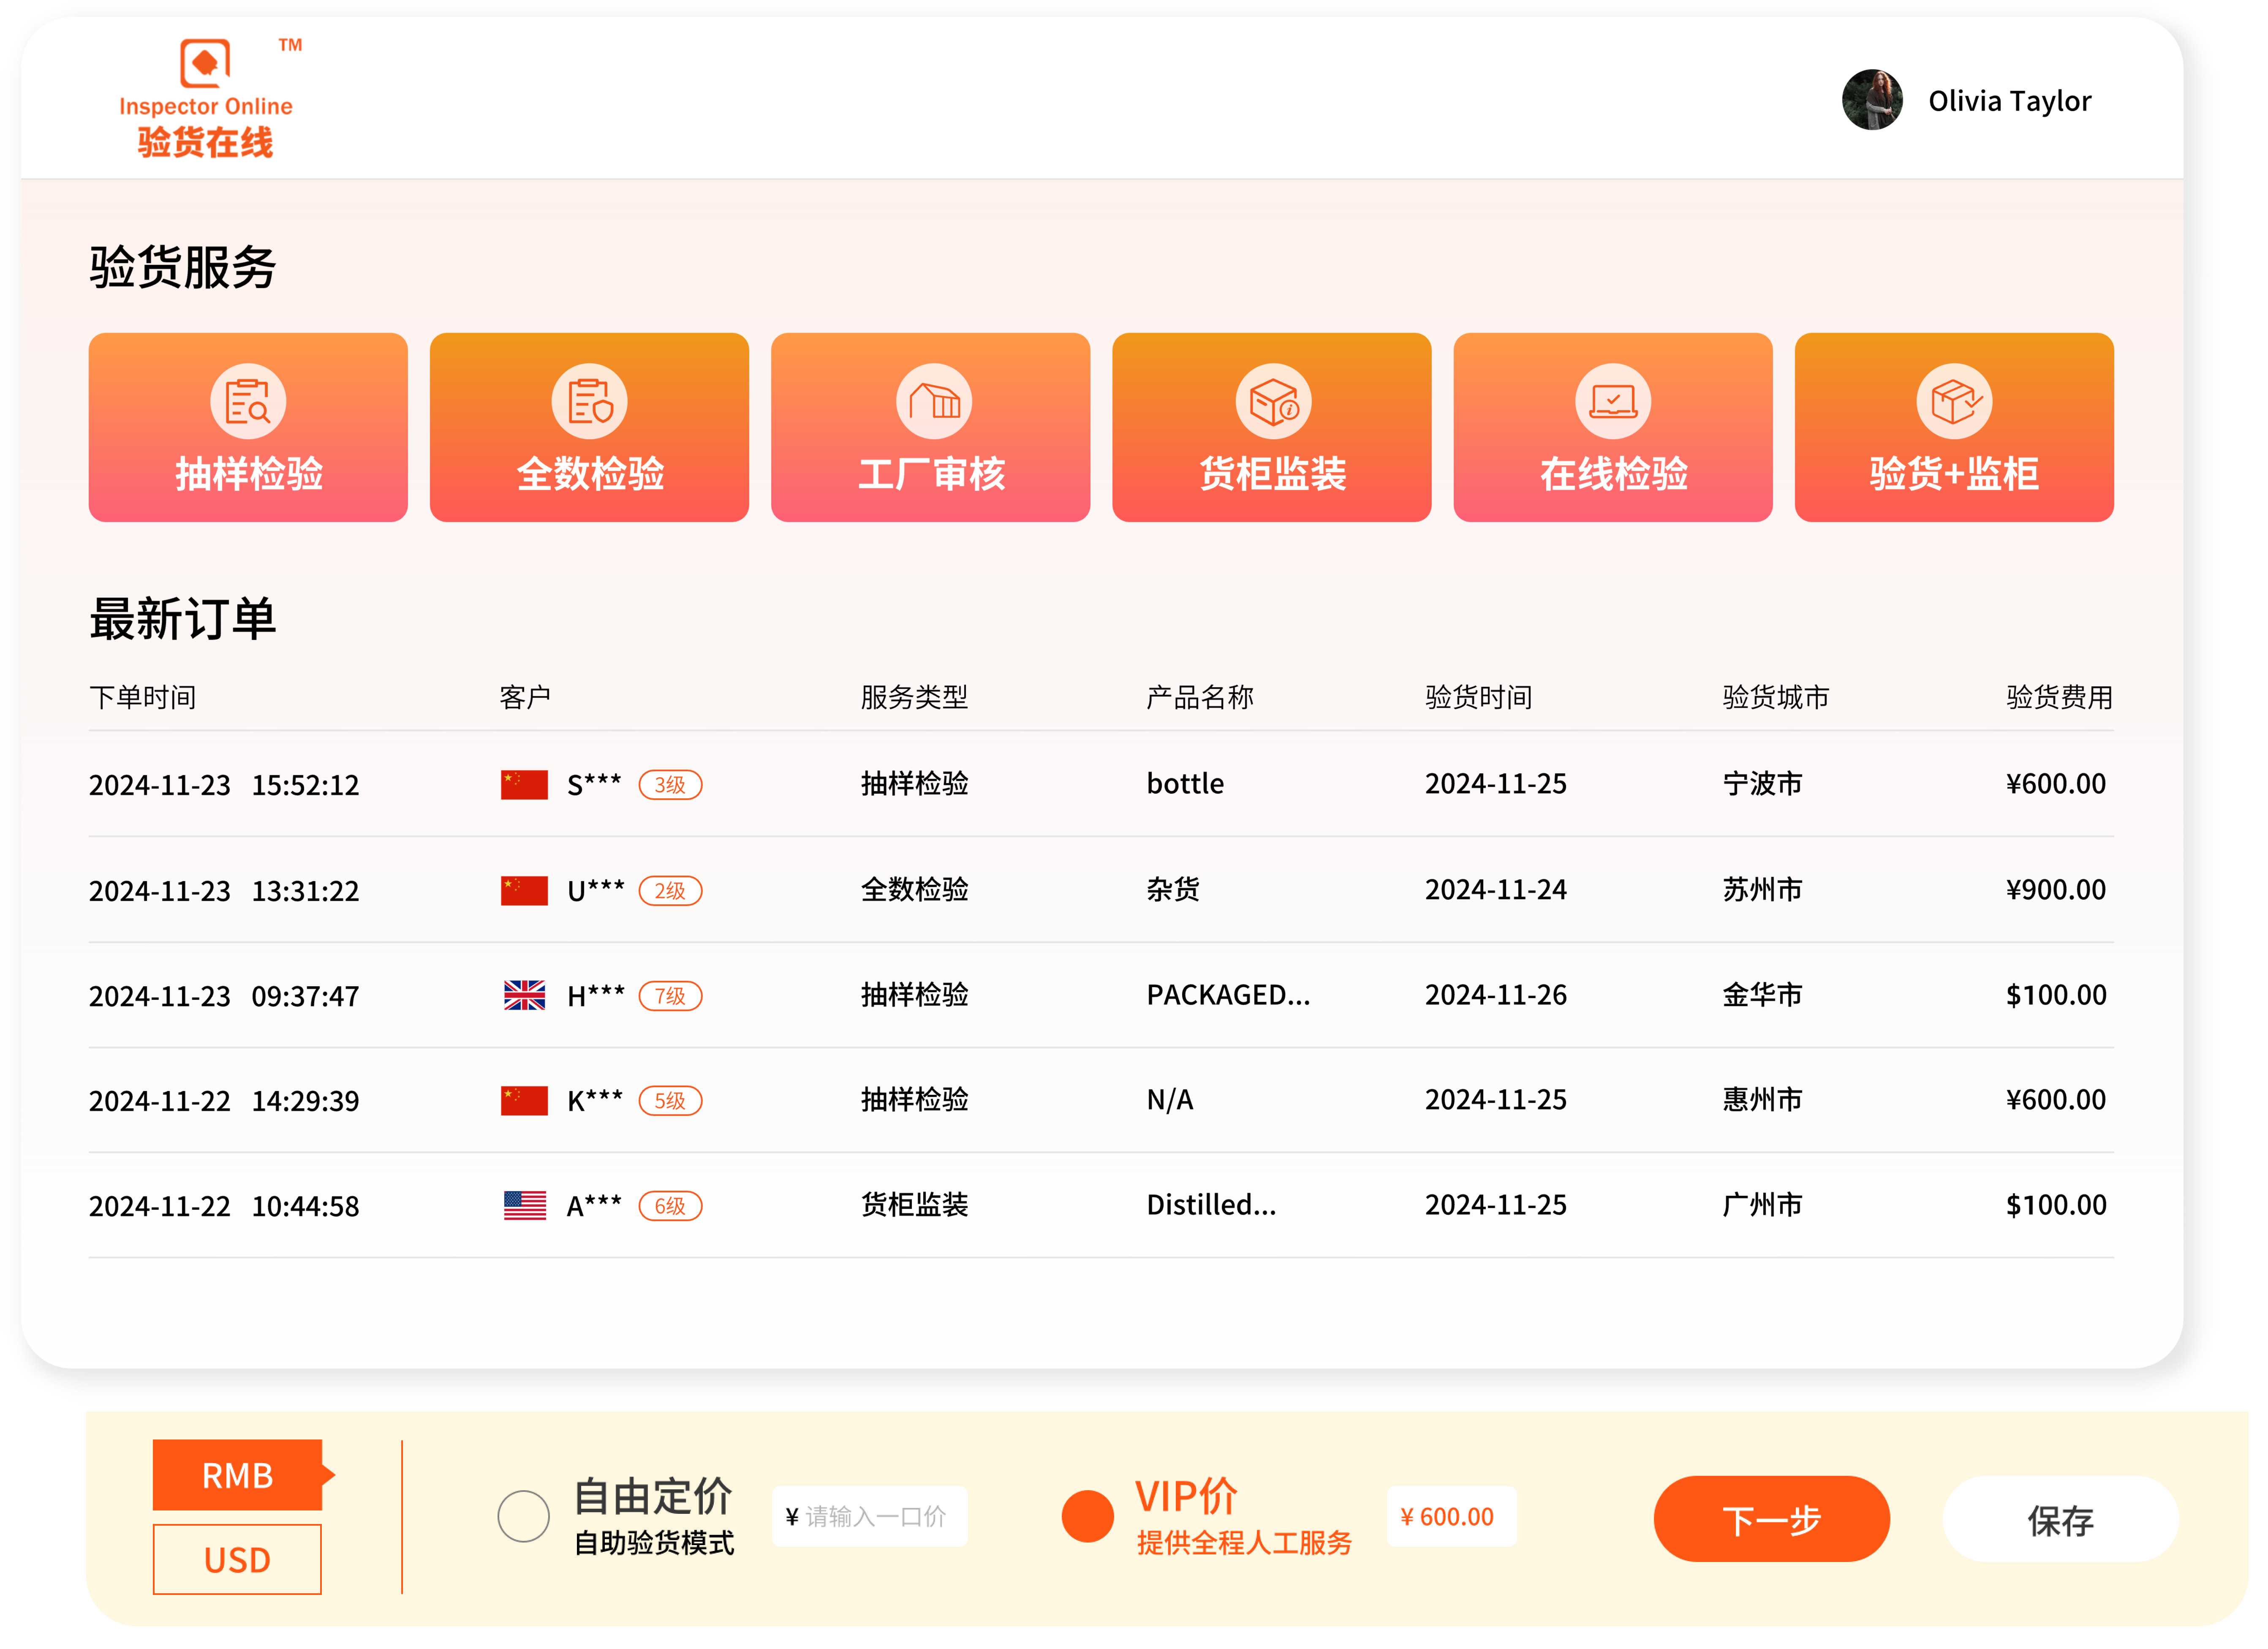Open the 7级 badge next to customer H***
2268x1649 pixels.
(x=671, y=996)
